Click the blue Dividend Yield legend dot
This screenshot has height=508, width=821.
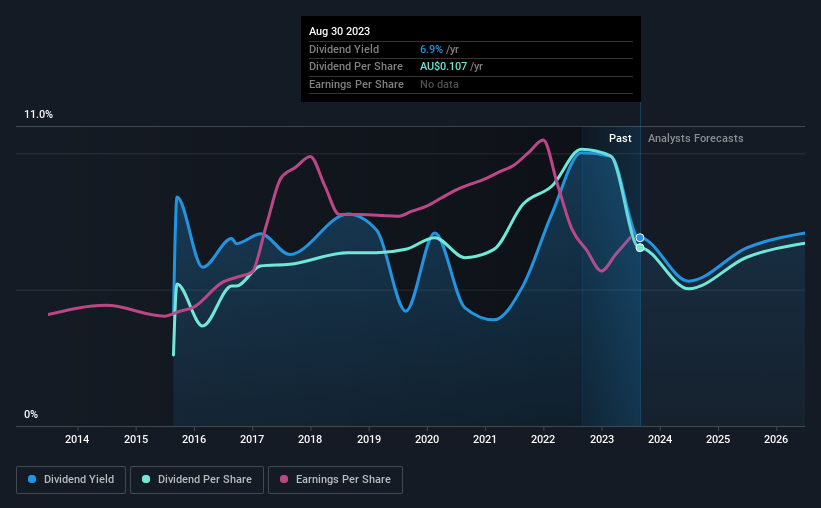tap(32, 479)
